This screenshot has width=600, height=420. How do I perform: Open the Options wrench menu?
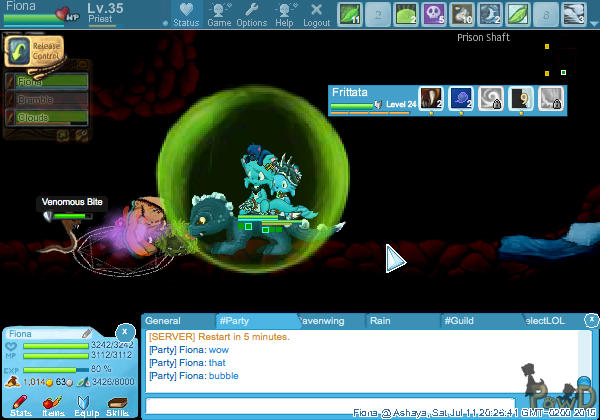point(252,14)
